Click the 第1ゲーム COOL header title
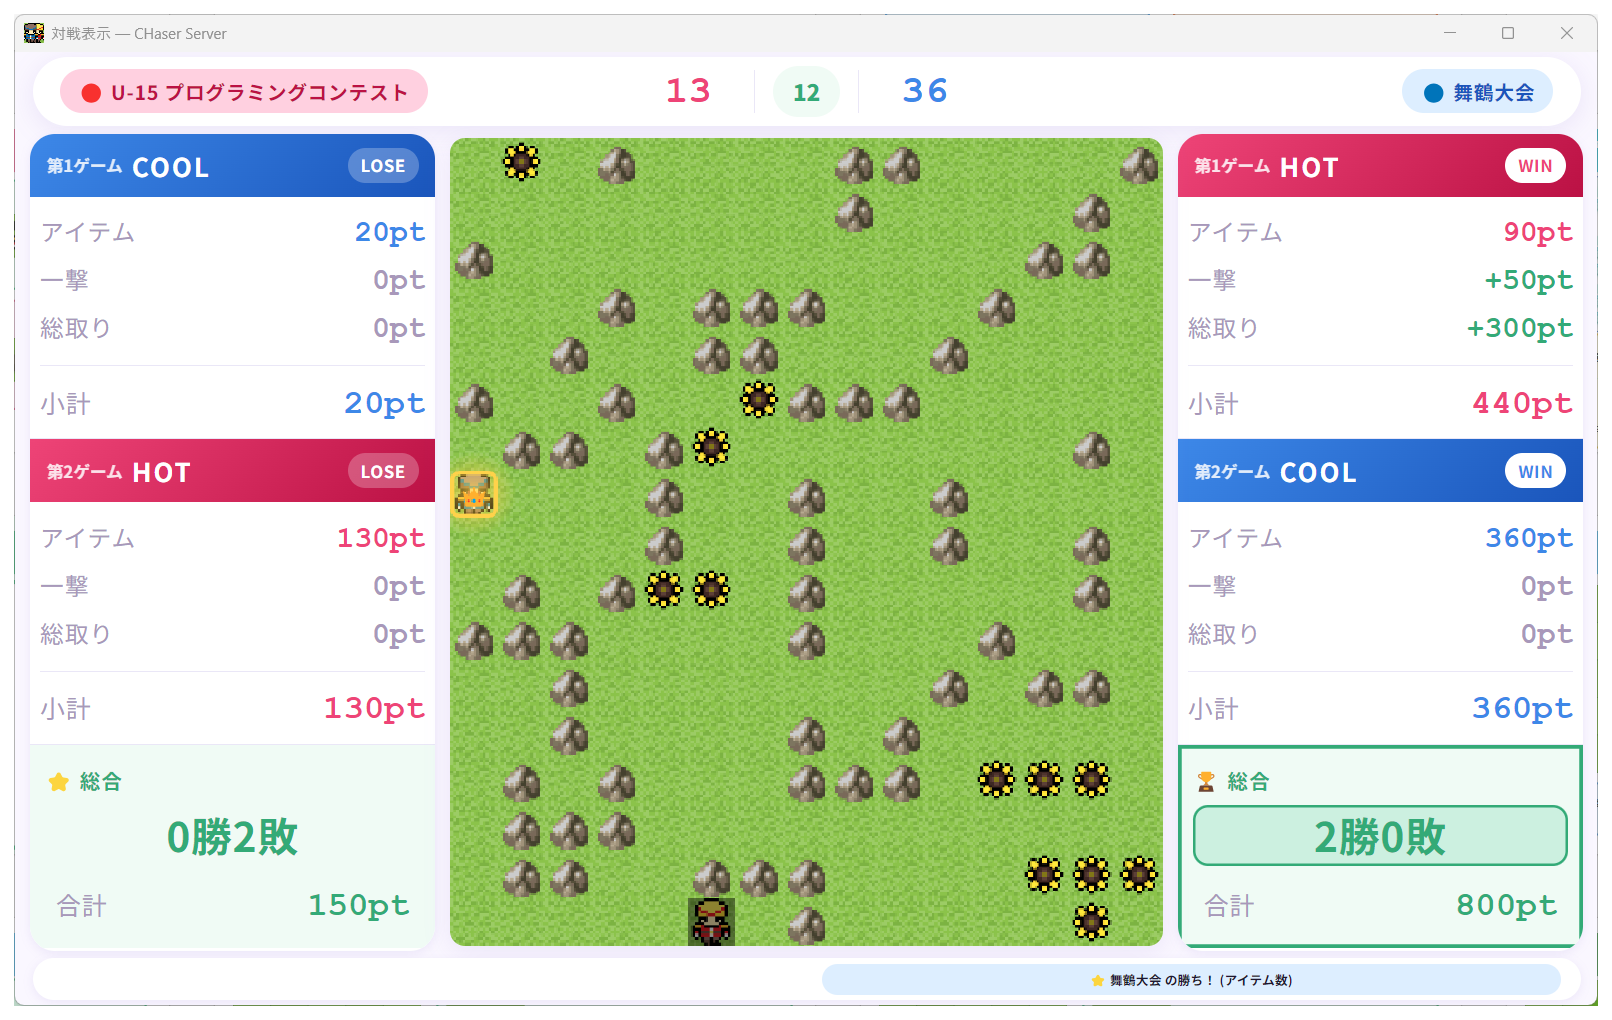Viewport: 1612px width, 1020px height. point(128,167)
